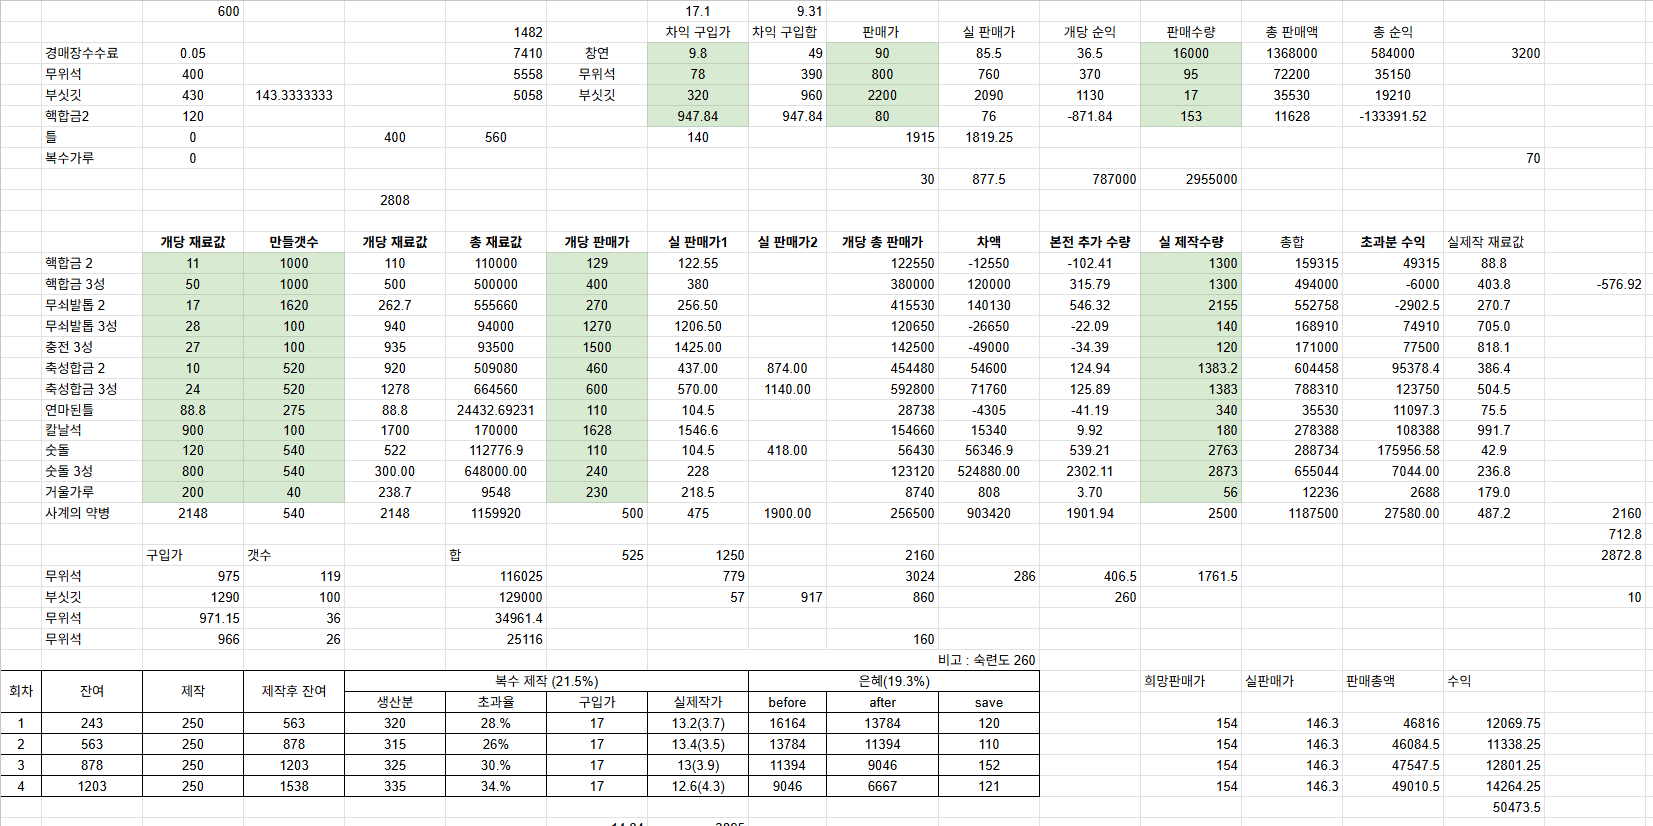The image size is (1653, 826).
Task: Select the cell containing -133391.52
Action: [x=1392, y=116]
